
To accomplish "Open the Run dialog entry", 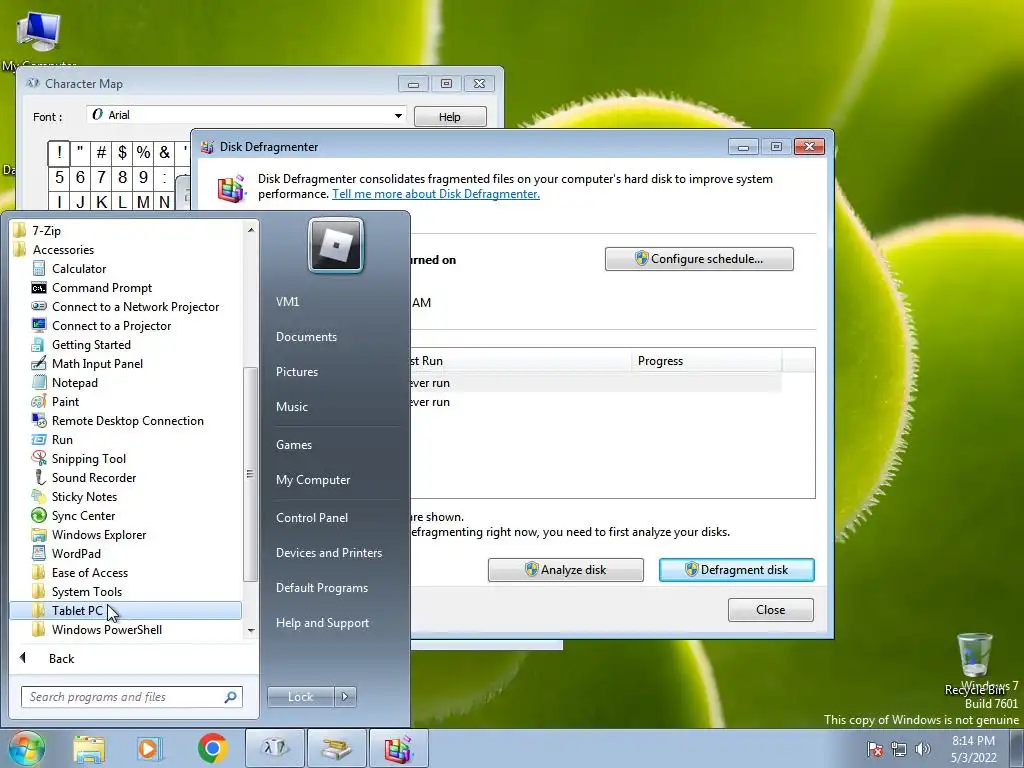I will (62, 439).
